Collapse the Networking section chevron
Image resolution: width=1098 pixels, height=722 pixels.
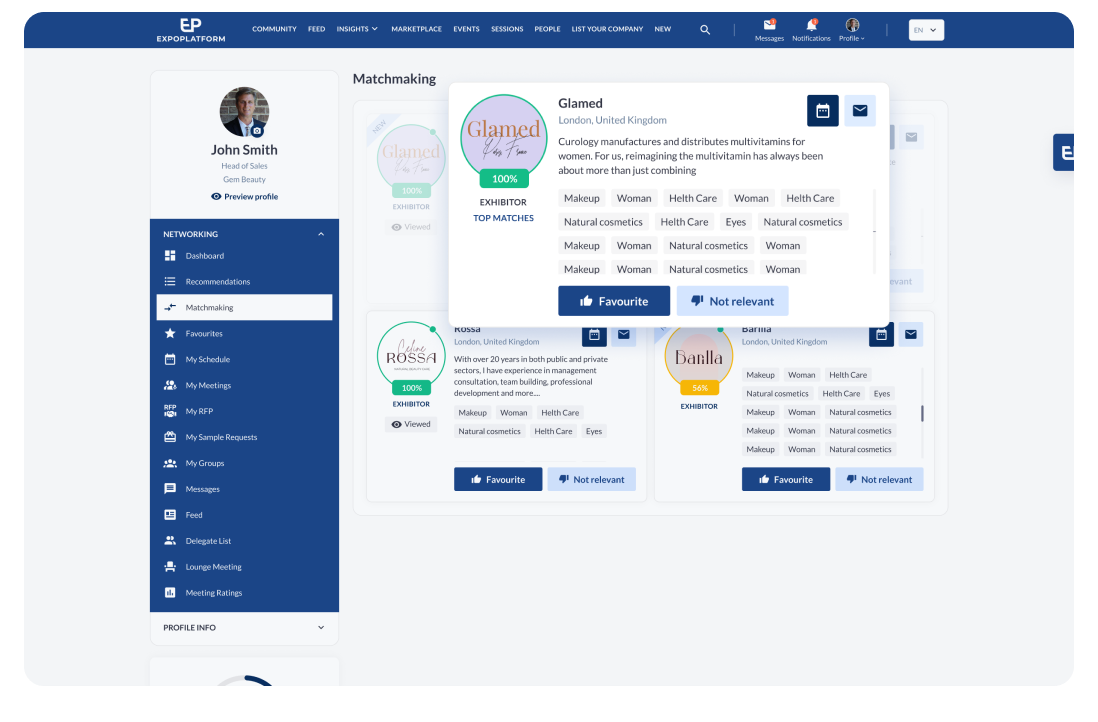point(321,234)
